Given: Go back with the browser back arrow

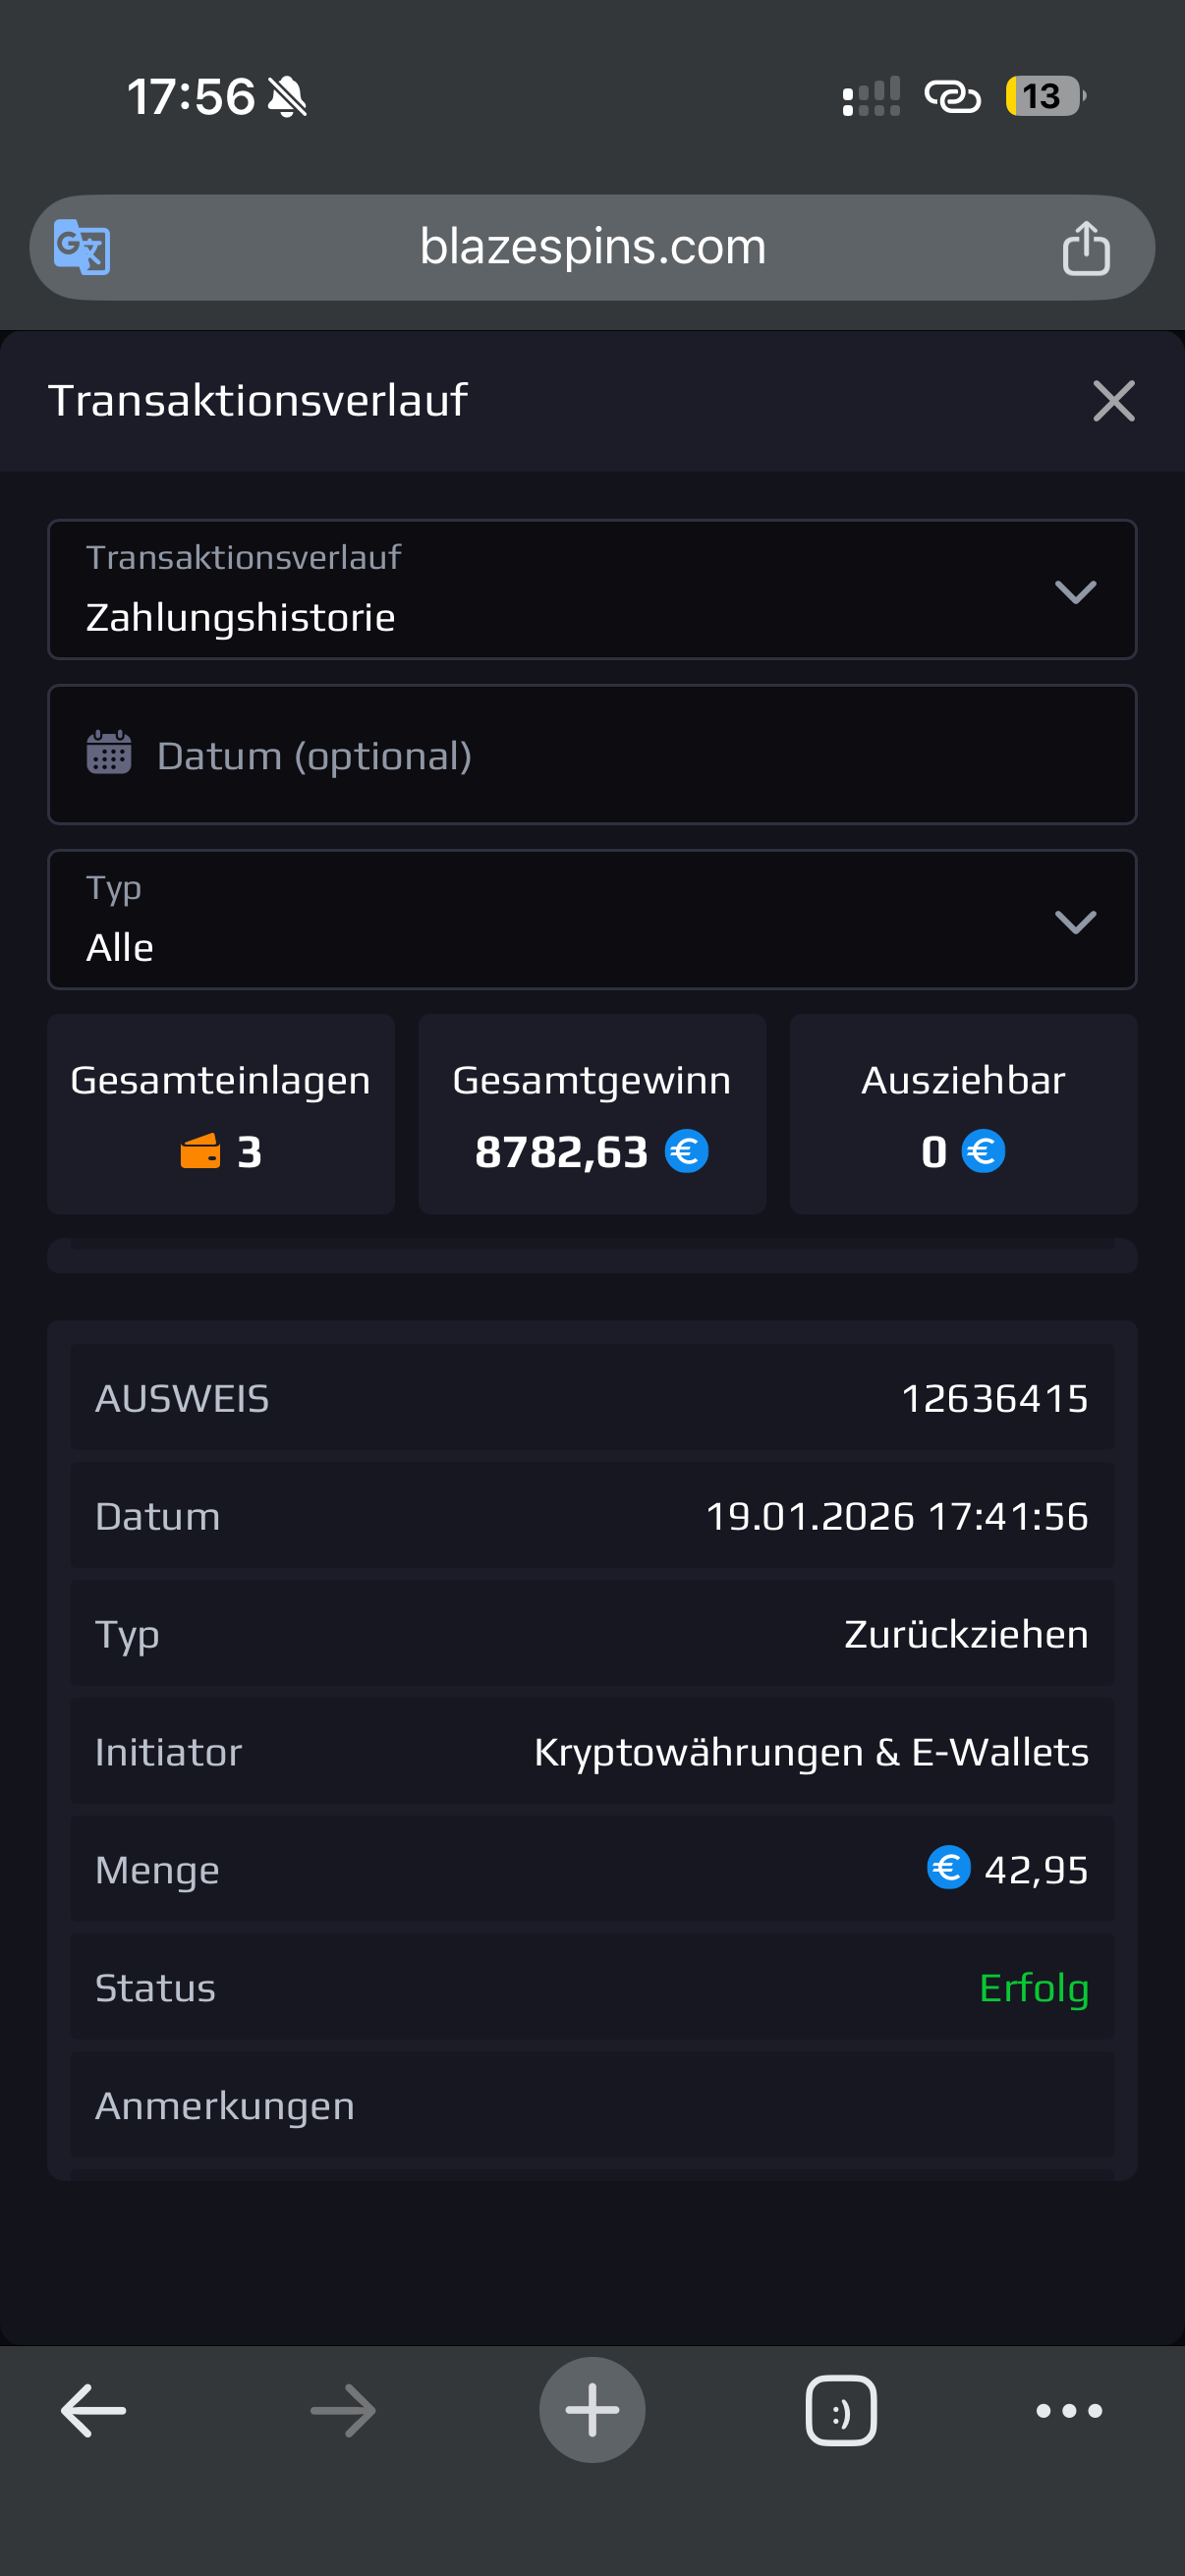Looking at the screenshot, I should tap(93, 2410).
